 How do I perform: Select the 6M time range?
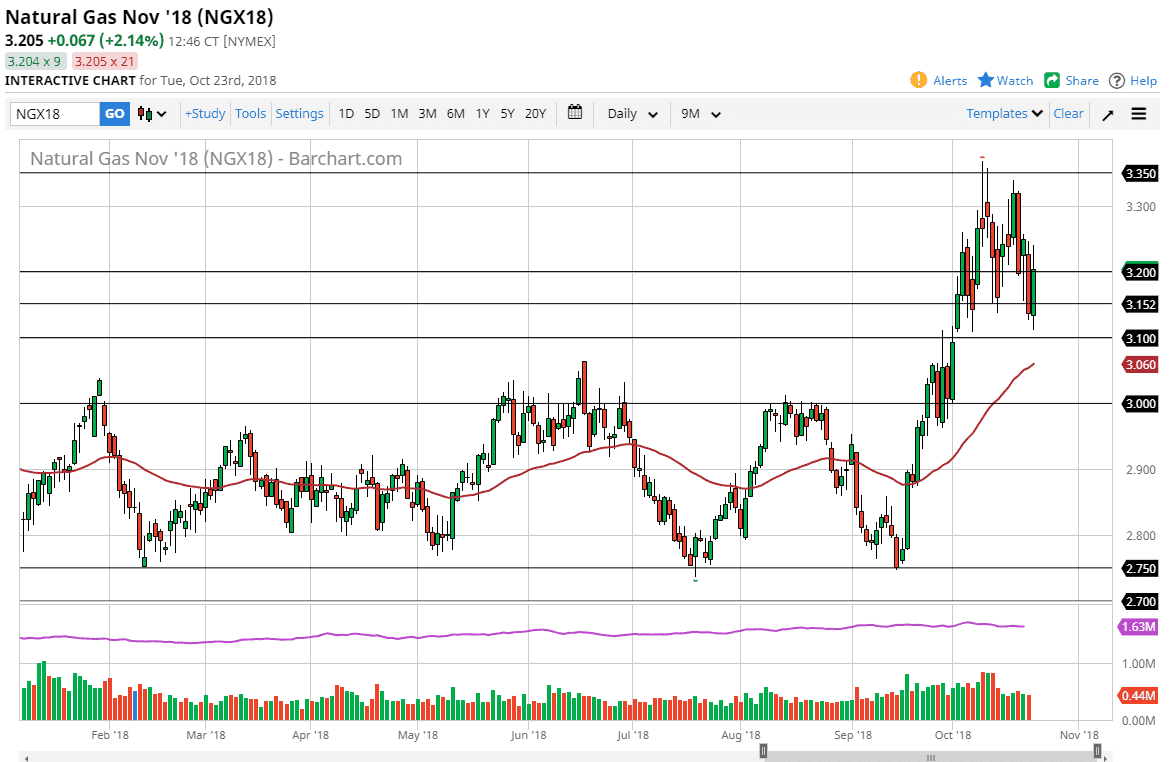coord(456,114)
